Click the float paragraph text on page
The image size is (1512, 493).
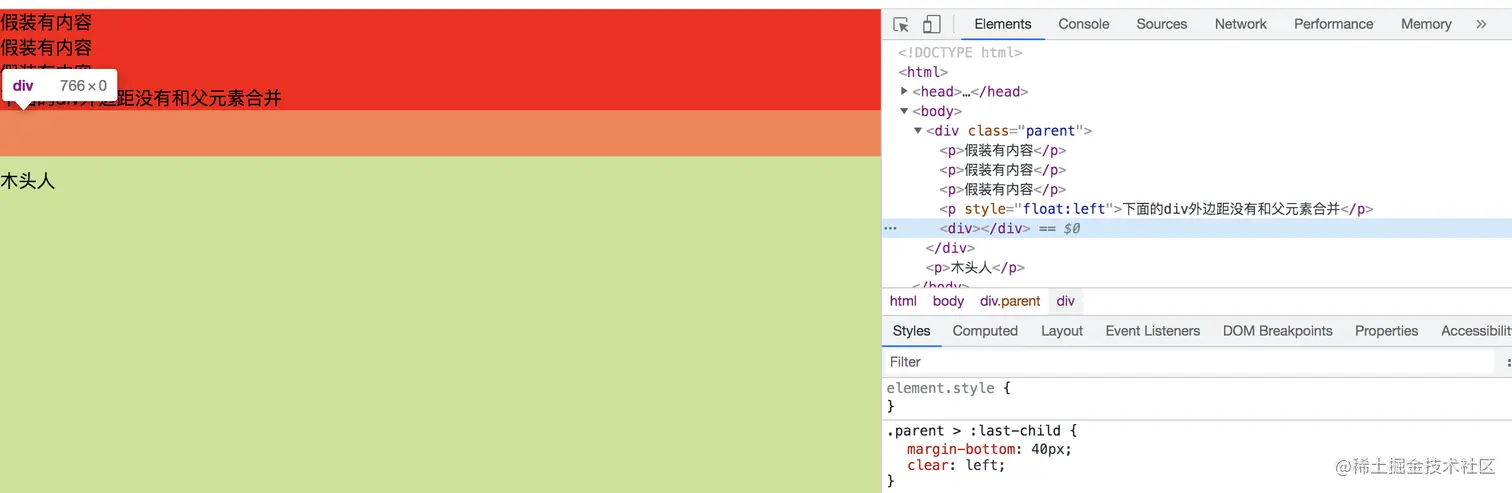click(x=141, y=98)
